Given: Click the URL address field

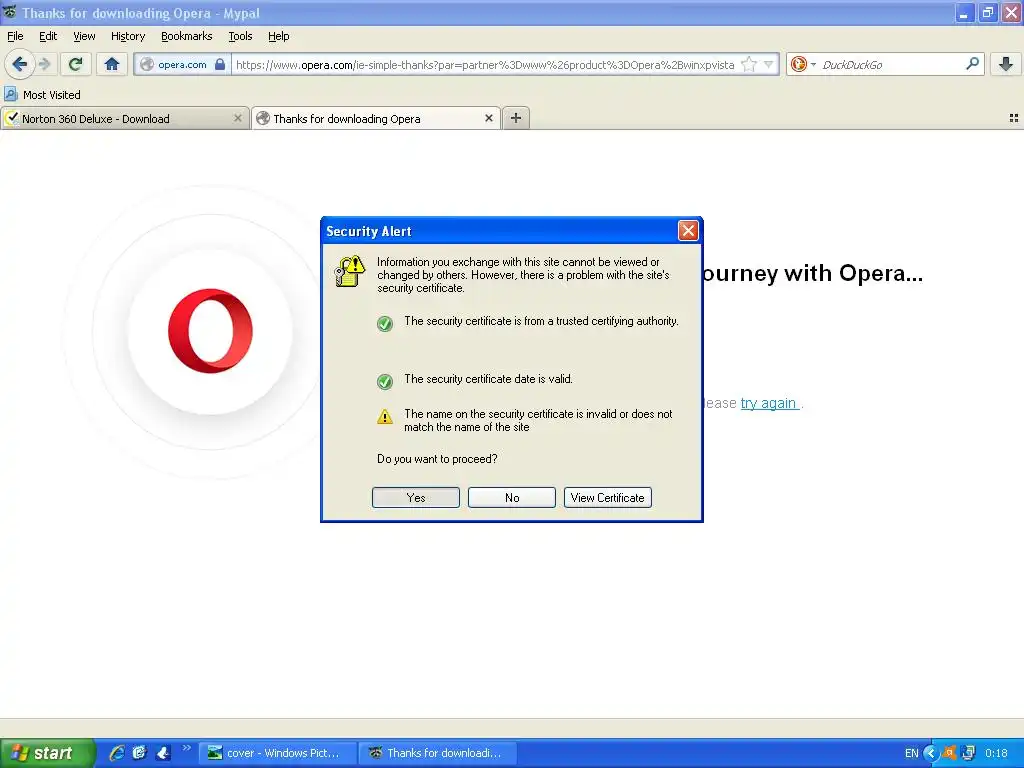Looking at the screenshot, I should coord(485,65).
